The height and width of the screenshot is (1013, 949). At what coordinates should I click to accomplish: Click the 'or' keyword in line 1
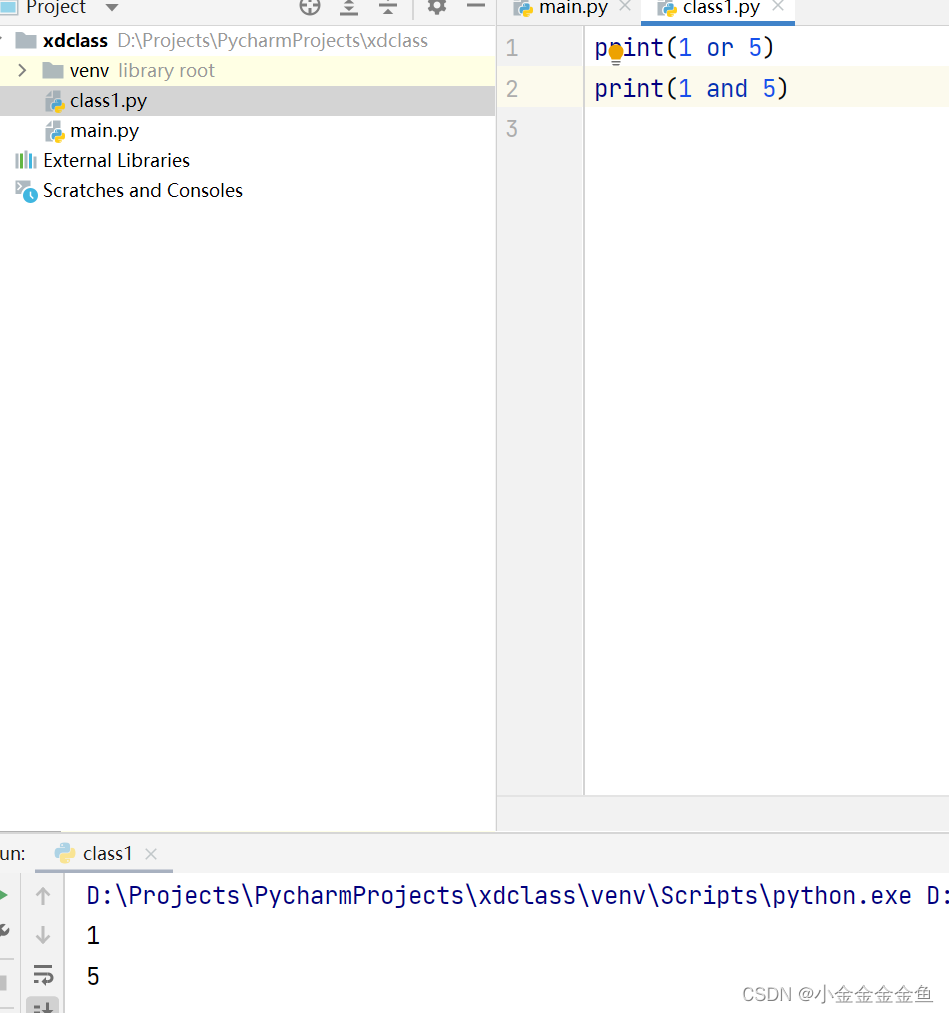tap(720, 48)
